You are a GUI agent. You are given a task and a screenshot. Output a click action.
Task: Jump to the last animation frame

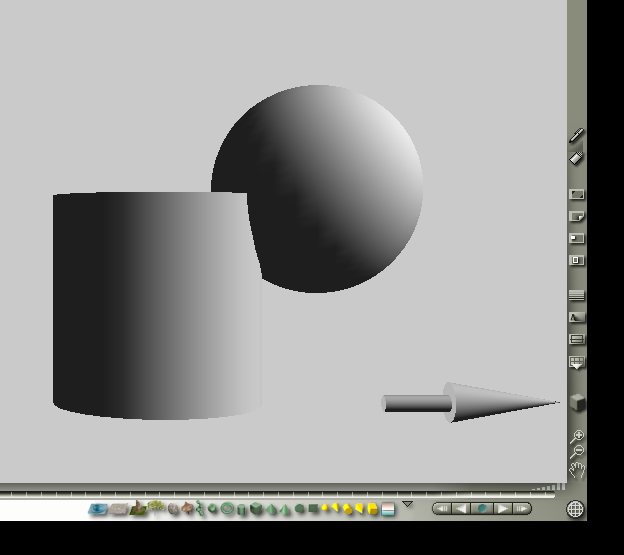pos(522,508)
